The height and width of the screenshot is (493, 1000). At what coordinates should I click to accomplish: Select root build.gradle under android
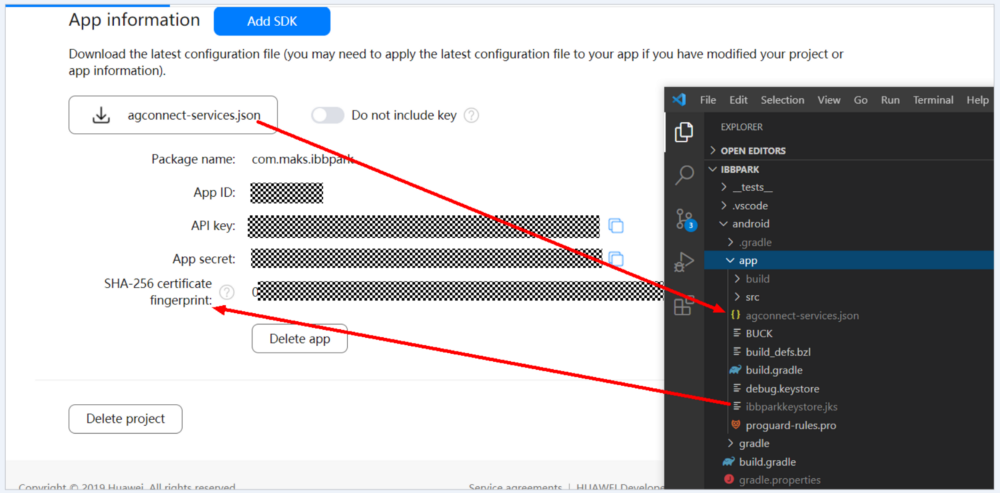[x=767, y=462]
